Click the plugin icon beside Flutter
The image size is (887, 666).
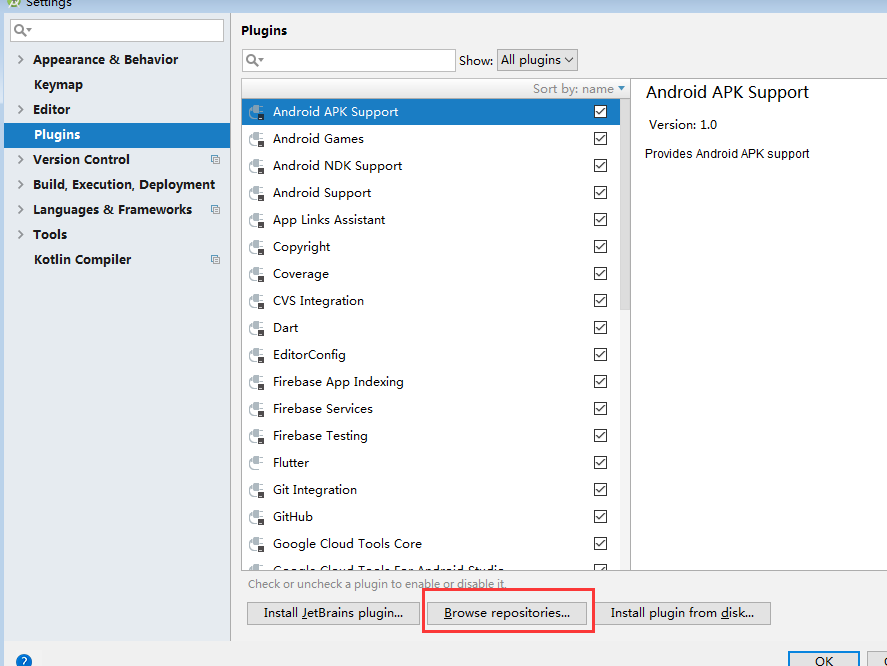tap(256, 463)
